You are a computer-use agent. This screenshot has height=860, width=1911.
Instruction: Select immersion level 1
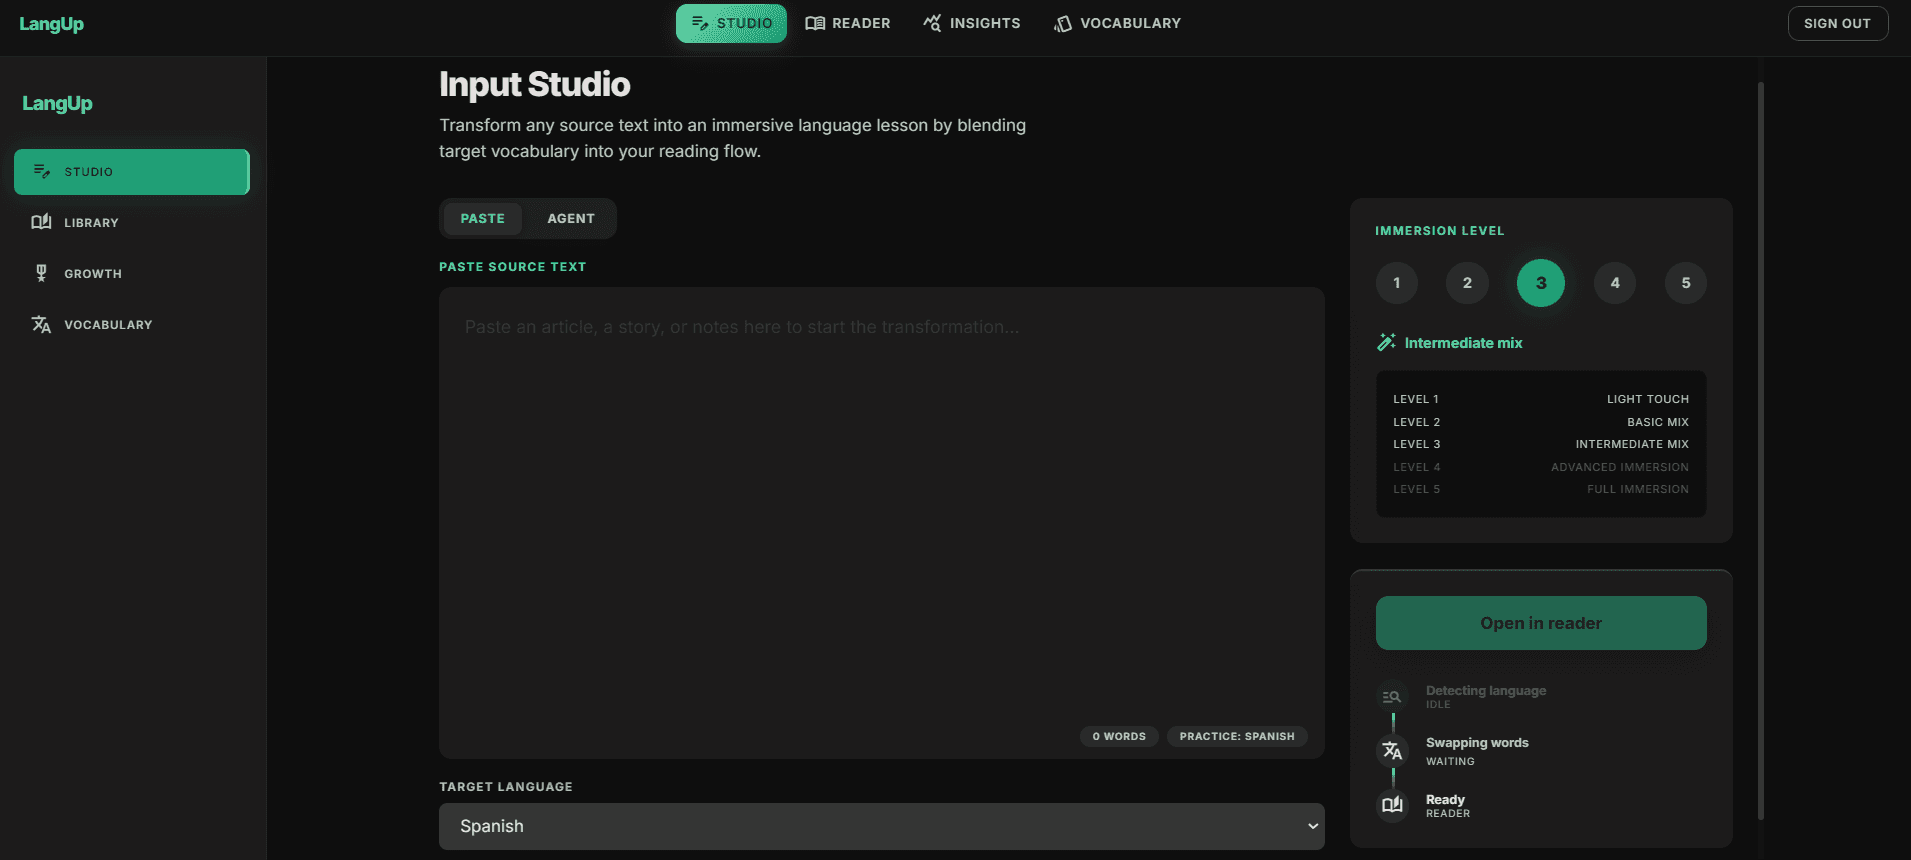pyautogui.click(x=1397, y=283)
